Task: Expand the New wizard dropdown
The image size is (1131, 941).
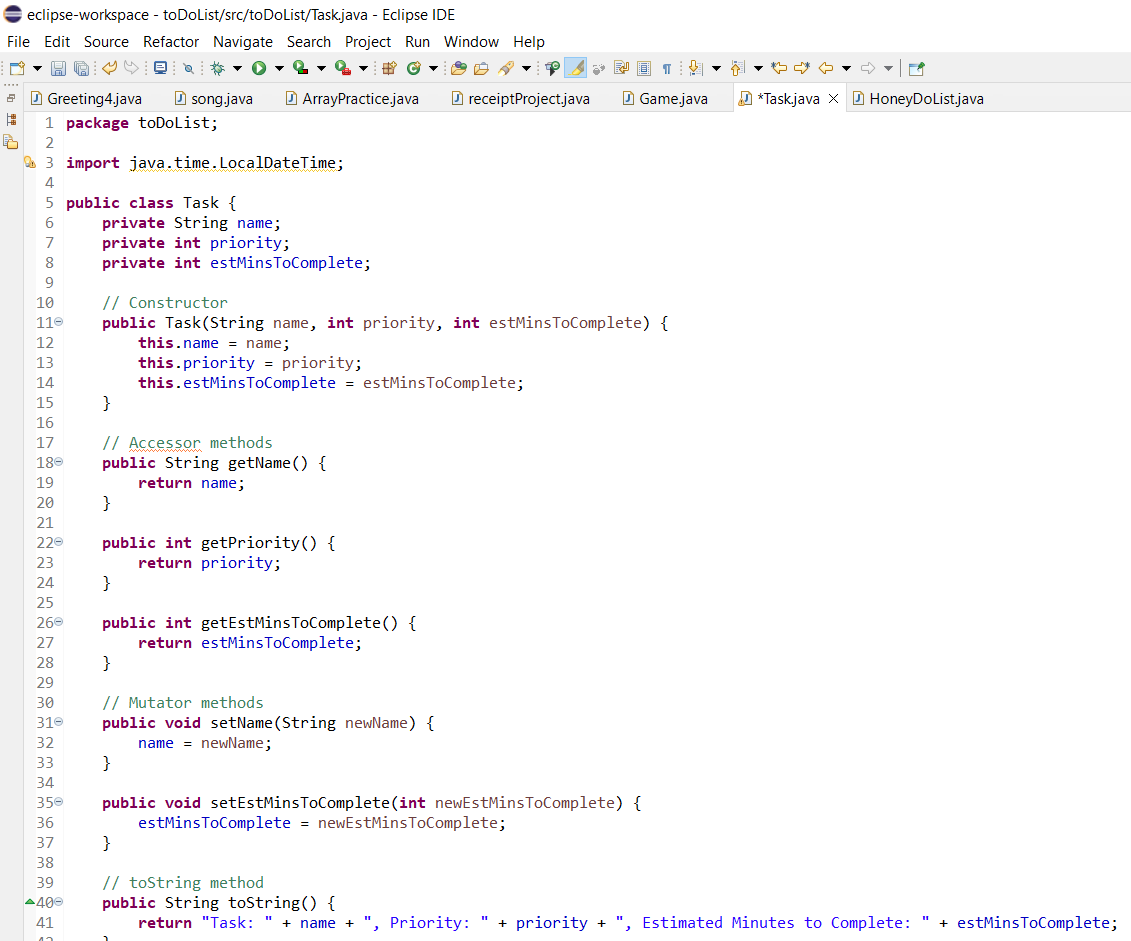Action: [x=37, y=67]
